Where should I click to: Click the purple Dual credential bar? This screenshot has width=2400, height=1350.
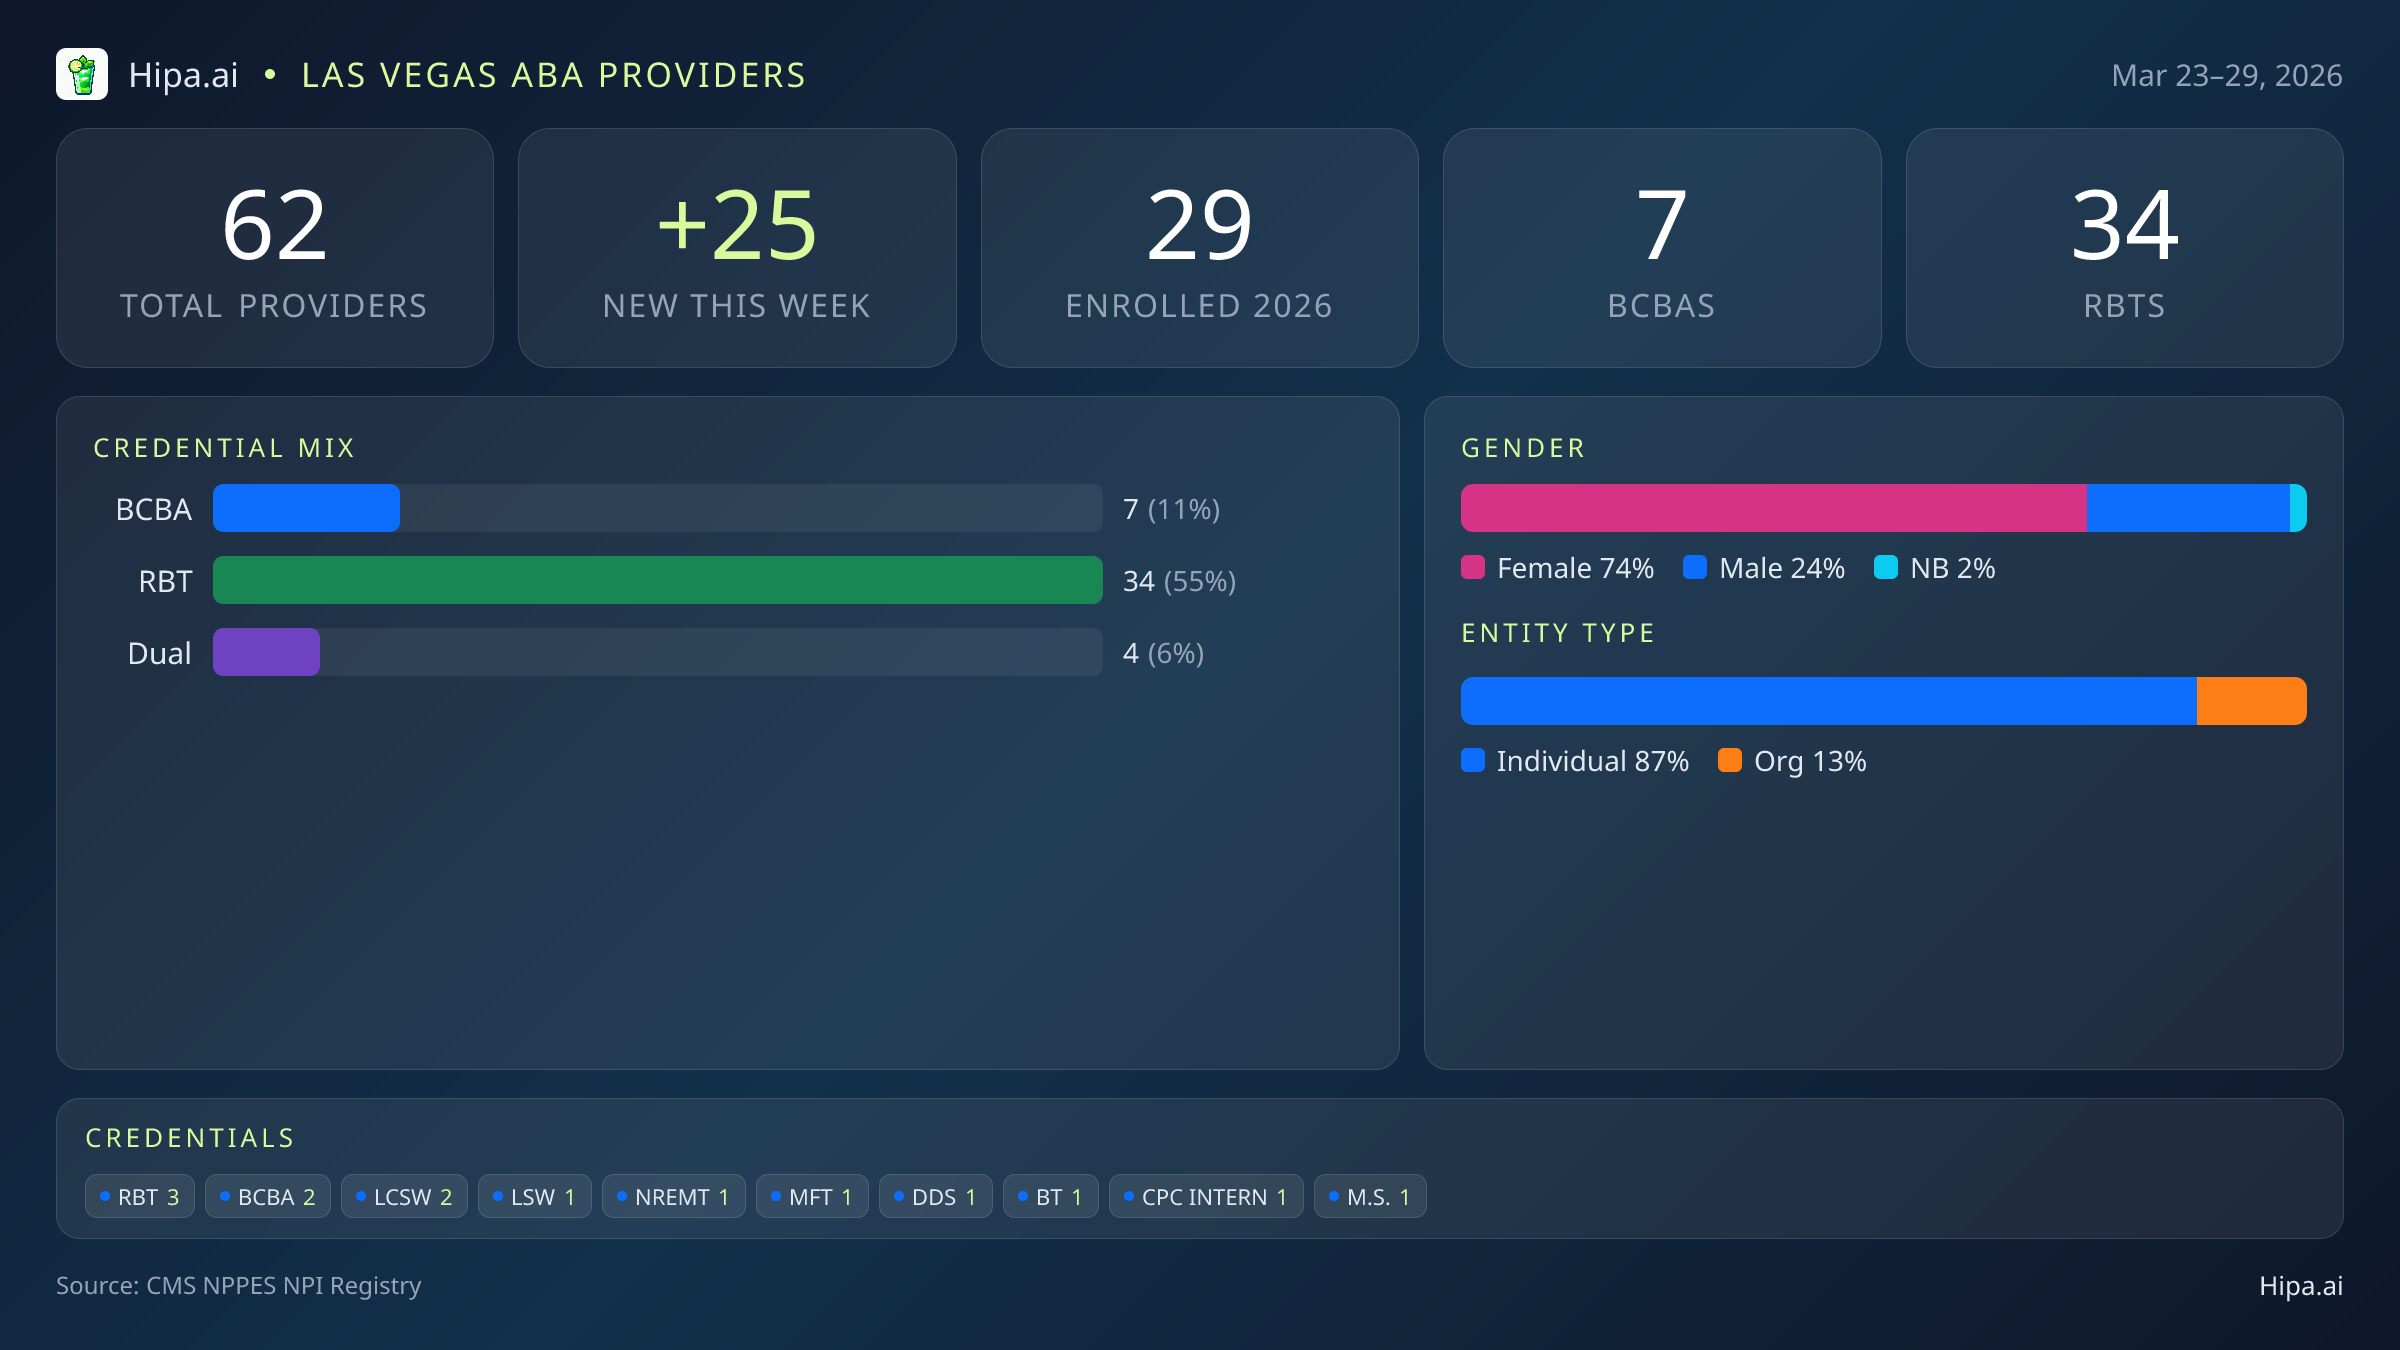(x=266, y=652)
